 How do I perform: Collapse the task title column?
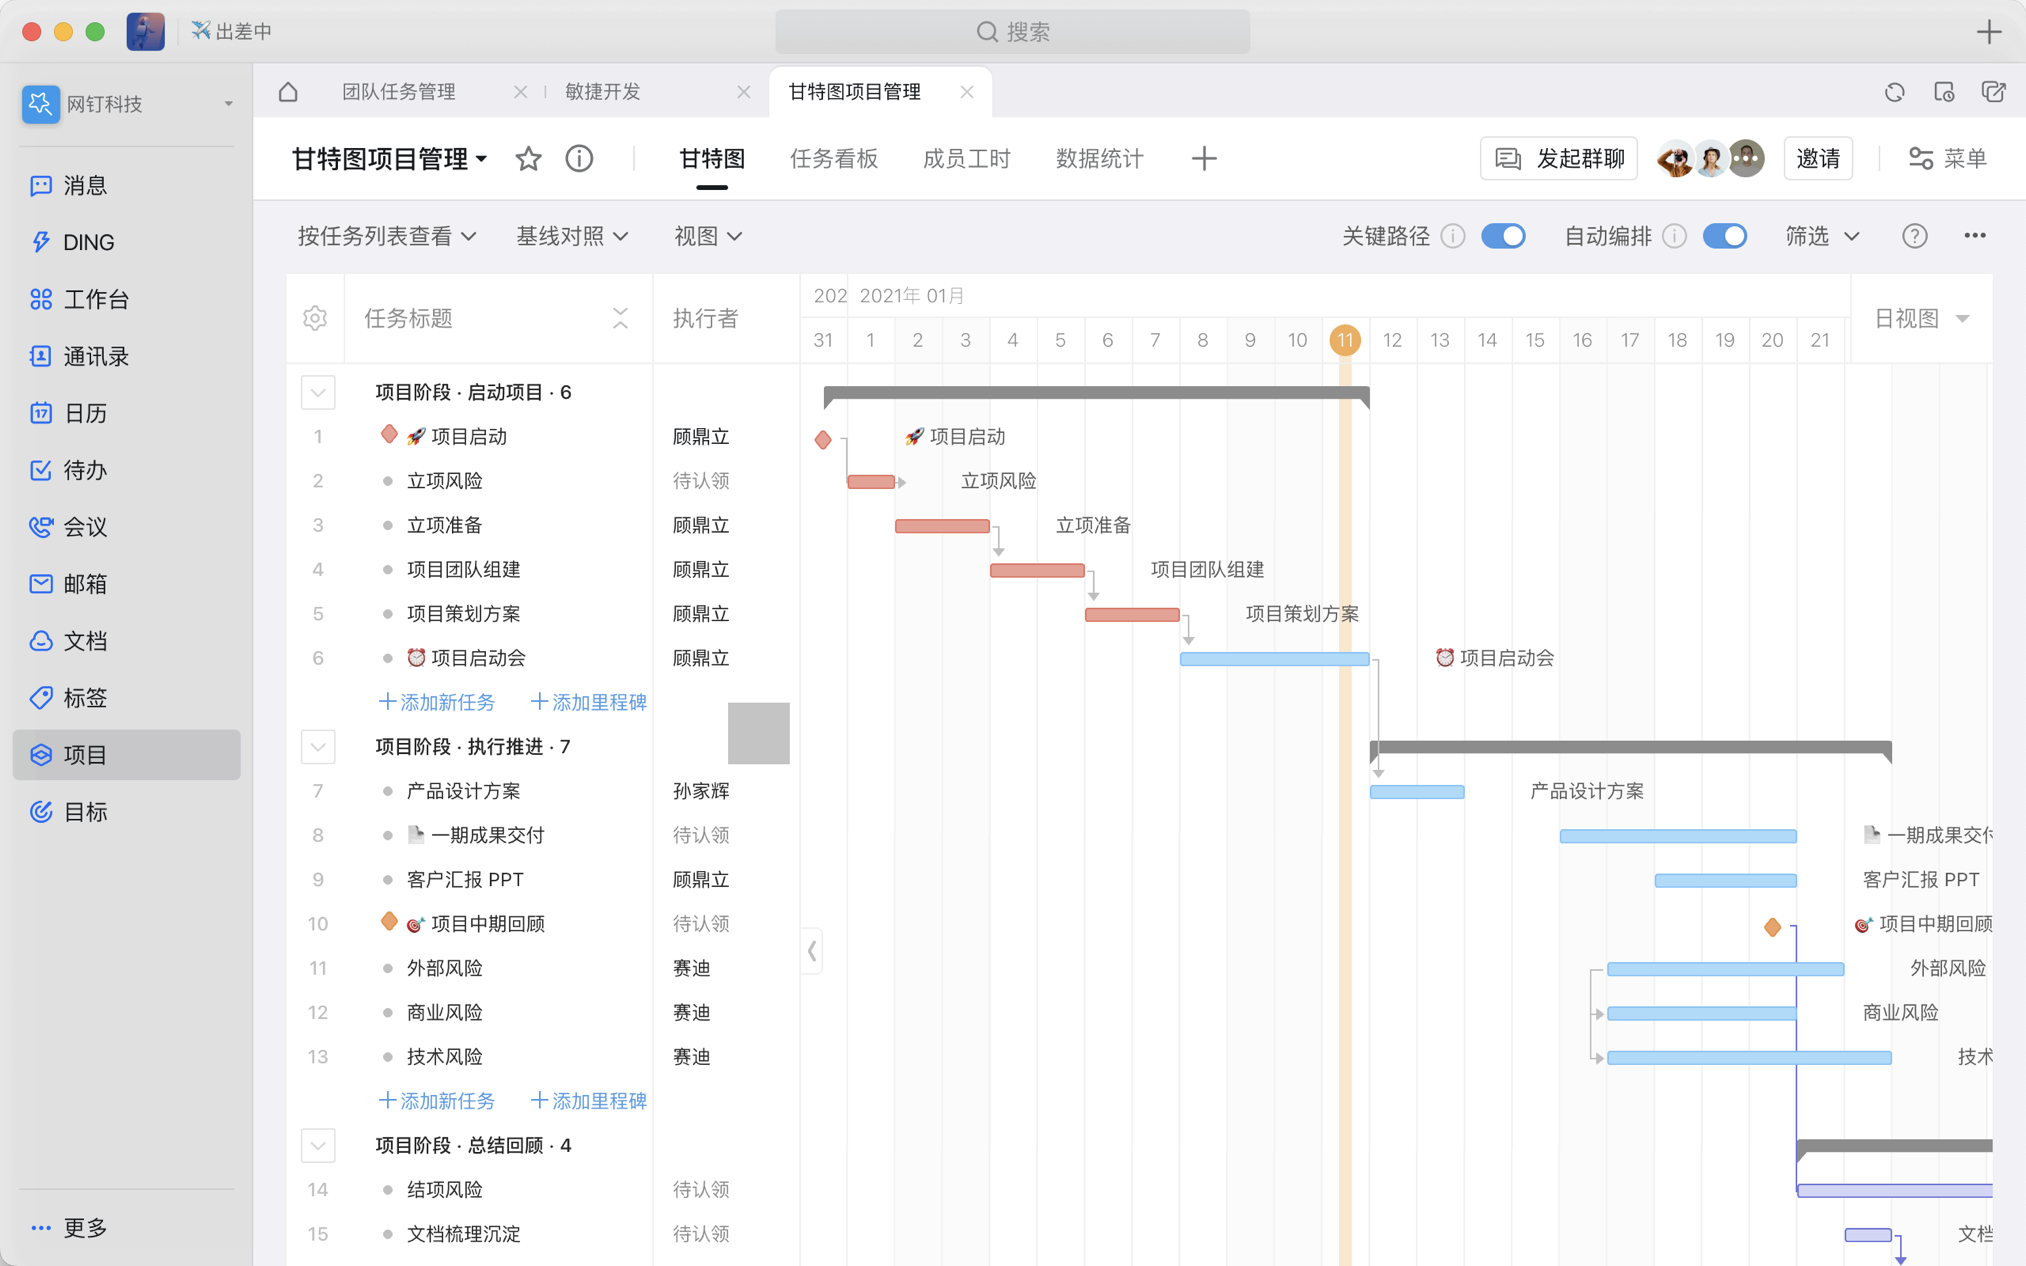pyautogui.click(x=620, y=318)
